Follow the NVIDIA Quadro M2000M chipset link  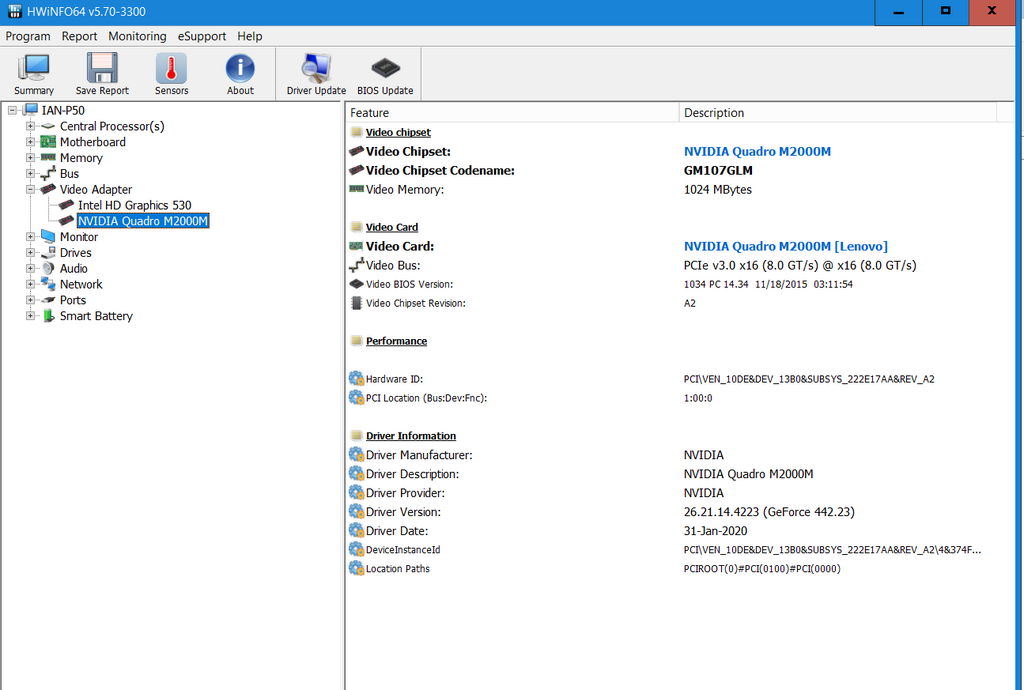point(757,151)
